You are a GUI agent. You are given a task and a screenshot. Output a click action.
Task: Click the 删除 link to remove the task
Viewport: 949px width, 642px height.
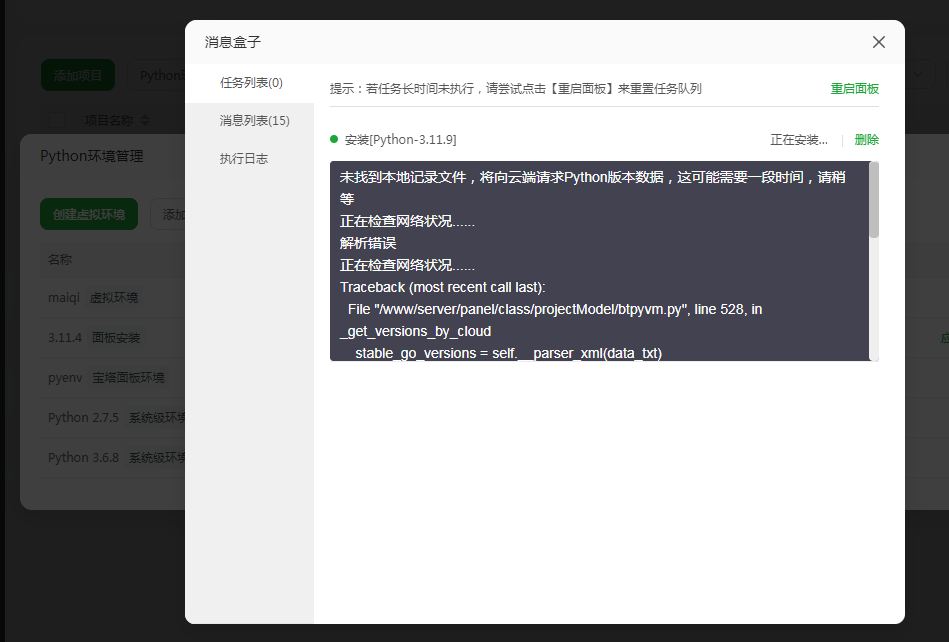coord(865,139)
